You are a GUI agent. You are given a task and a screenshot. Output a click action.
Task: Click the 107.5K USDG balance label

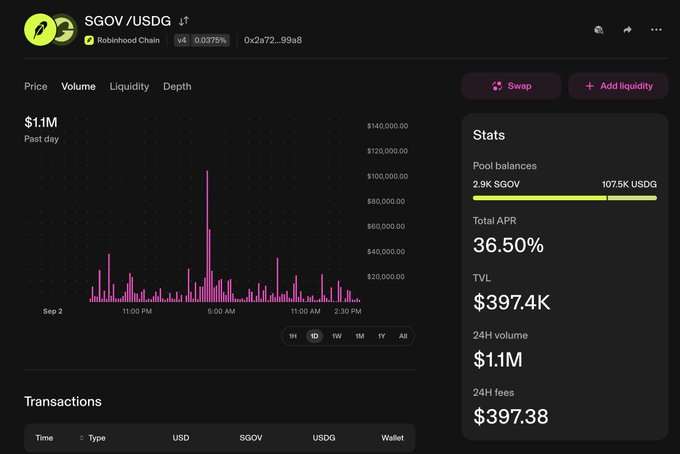(629, 184)
